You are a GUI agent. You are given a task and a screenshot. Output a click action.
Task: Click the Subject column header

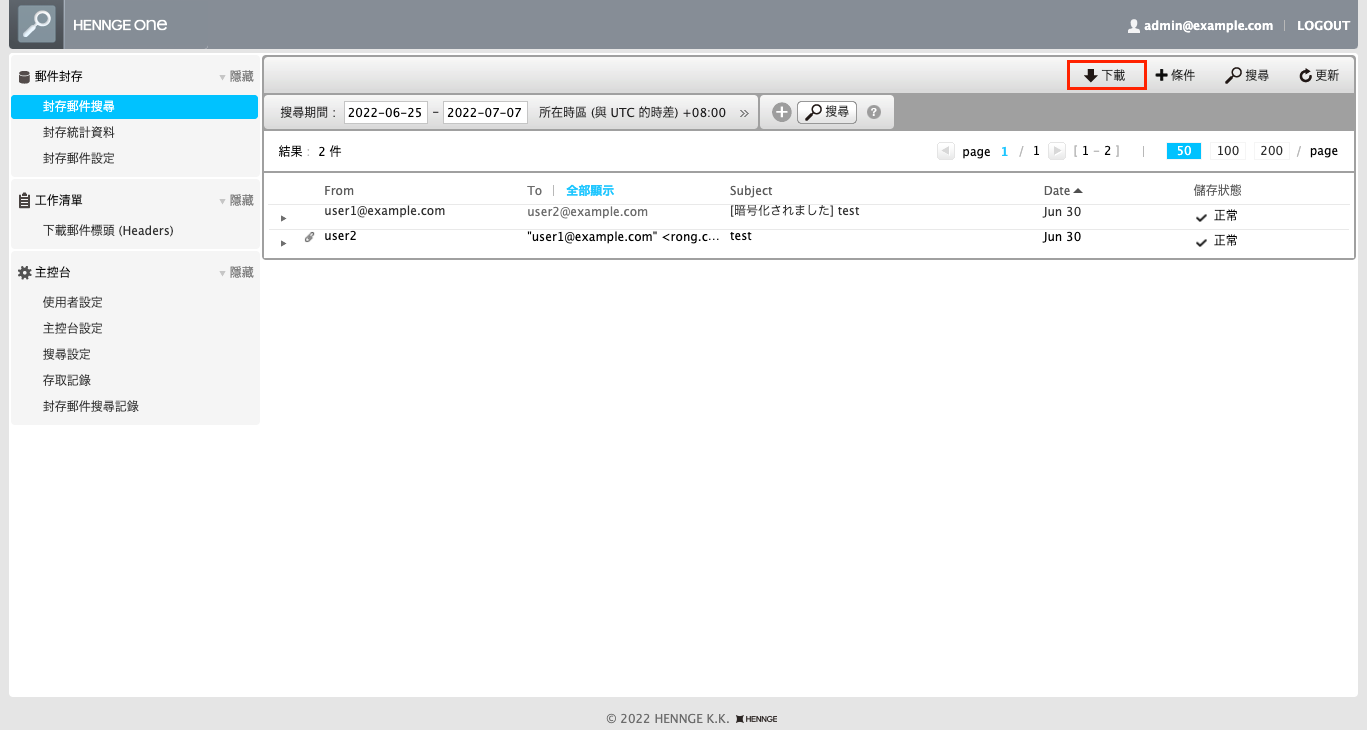(751, 190)
